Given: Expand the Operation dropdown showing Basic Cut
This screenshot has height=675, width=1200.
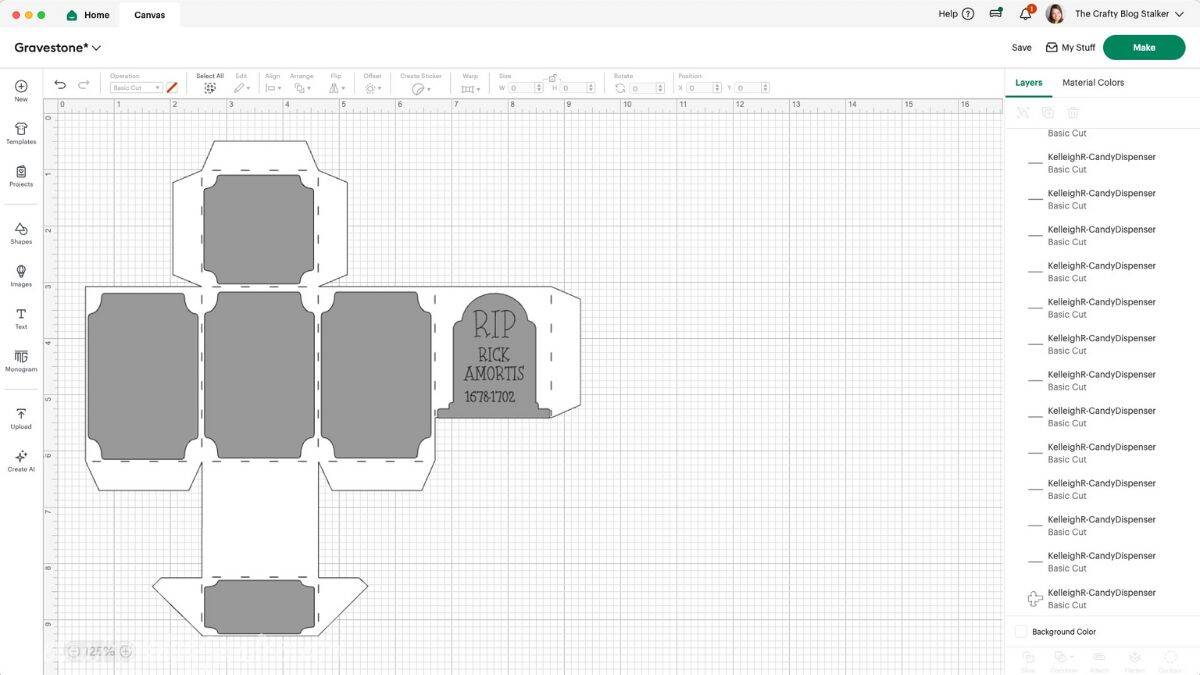Looking at the screenshot, I should (x=135, y=88).
